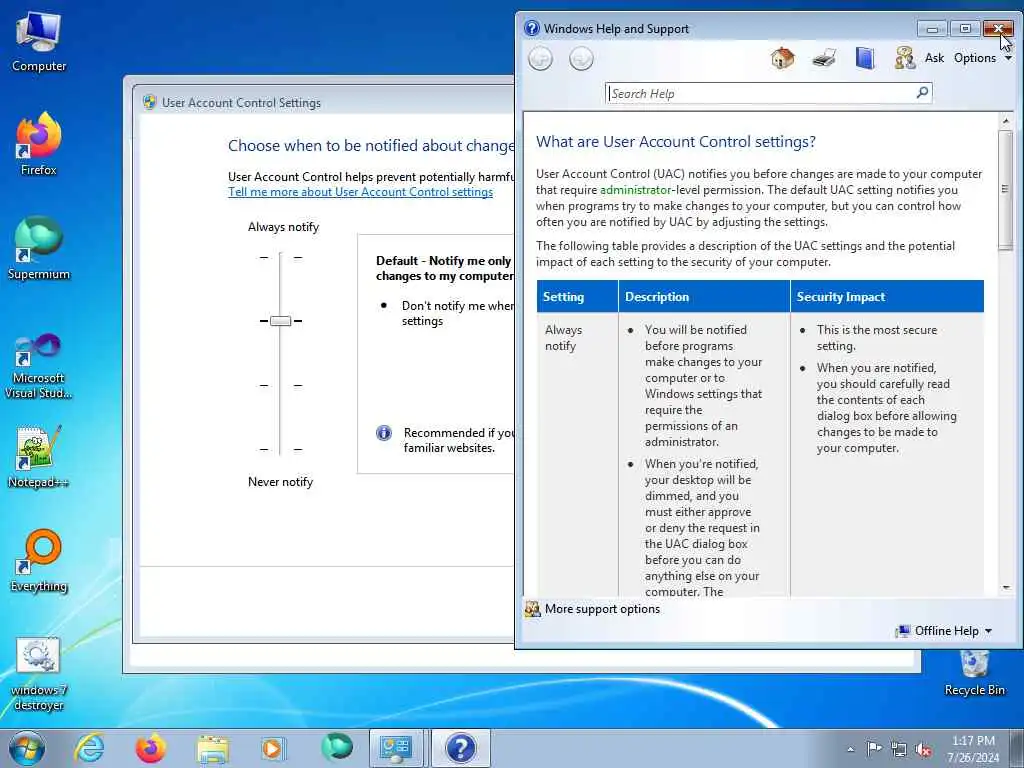Screen dimensions: 1024x768
Task: Browse Help contents via blue book icon
Action: 865,58
